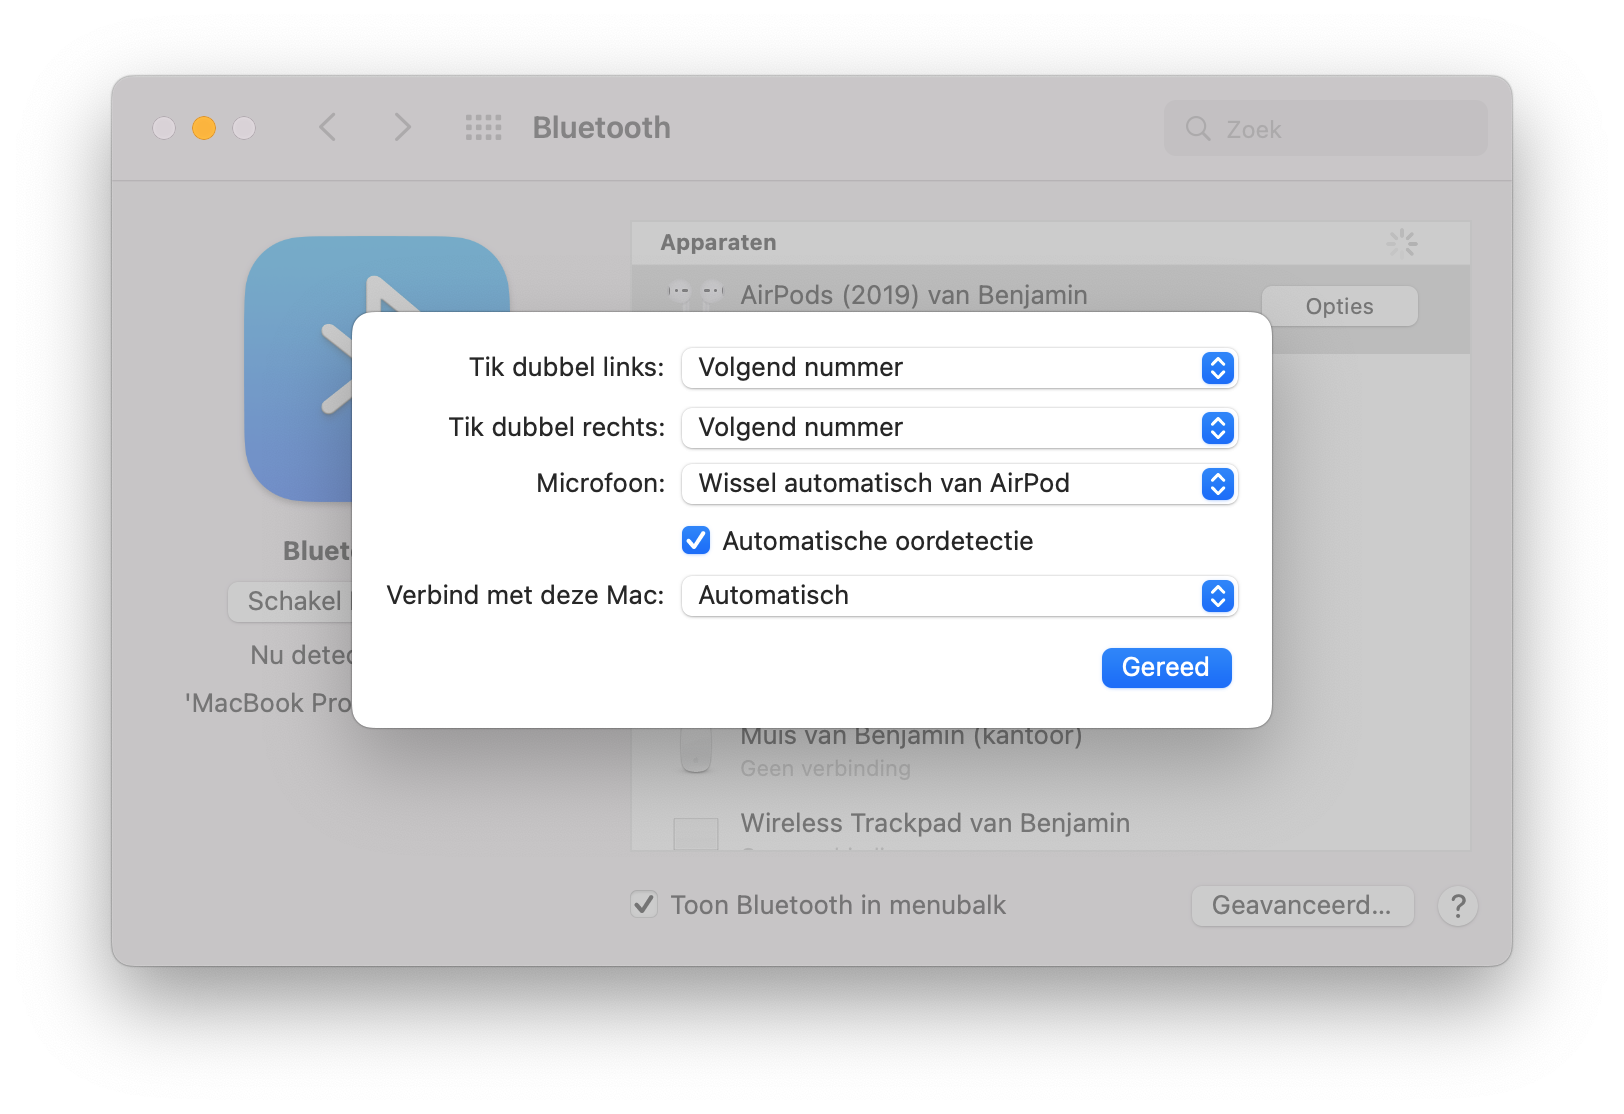Click the 'Tik dubbel links:' label
The image size is (1624, 1114).
coord(566,368)
